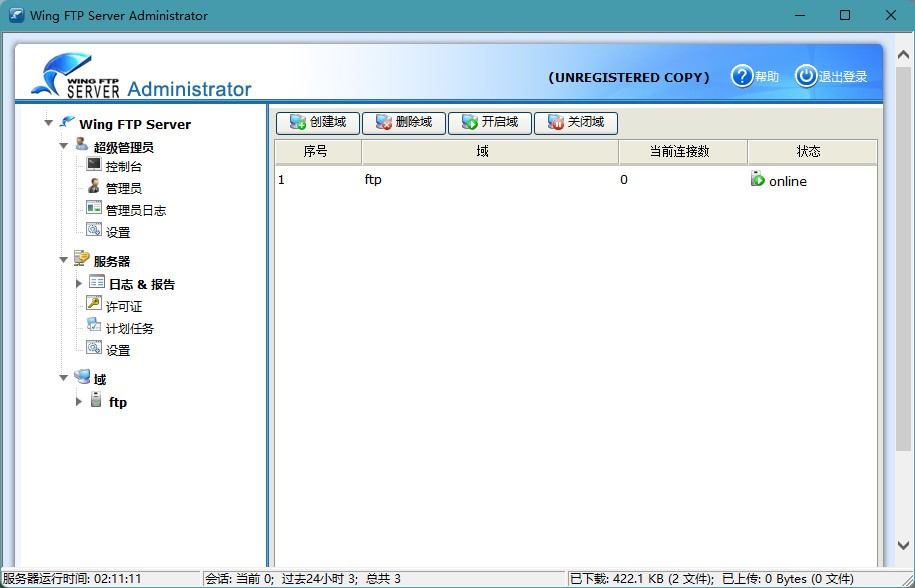
Task: Click the 当前连接数 column header
Action: (x=683, y=152)
